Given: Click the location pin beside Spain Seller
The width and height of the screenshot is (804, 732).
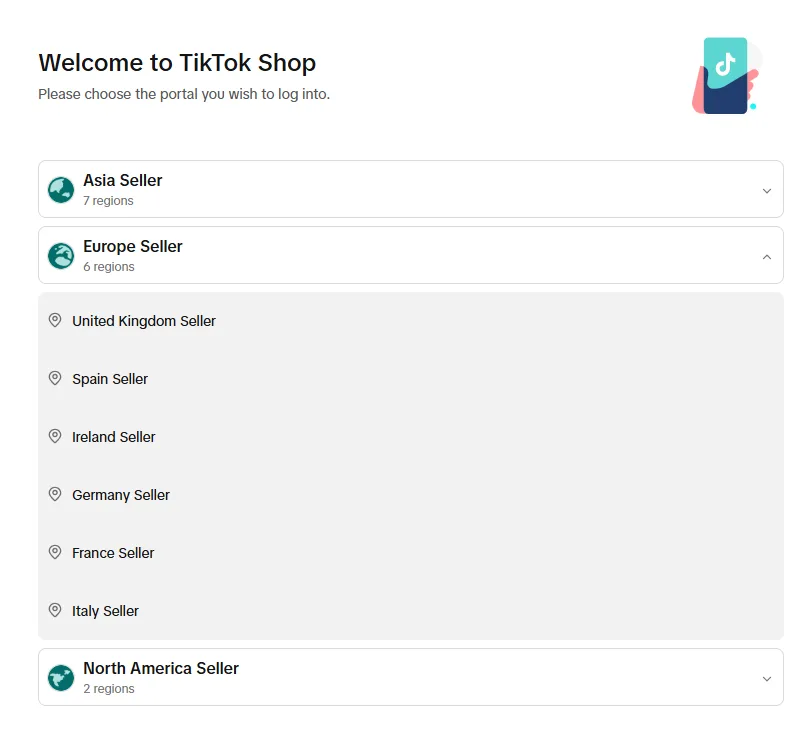Looking at the screenshot, I should [x=55, y=379].
